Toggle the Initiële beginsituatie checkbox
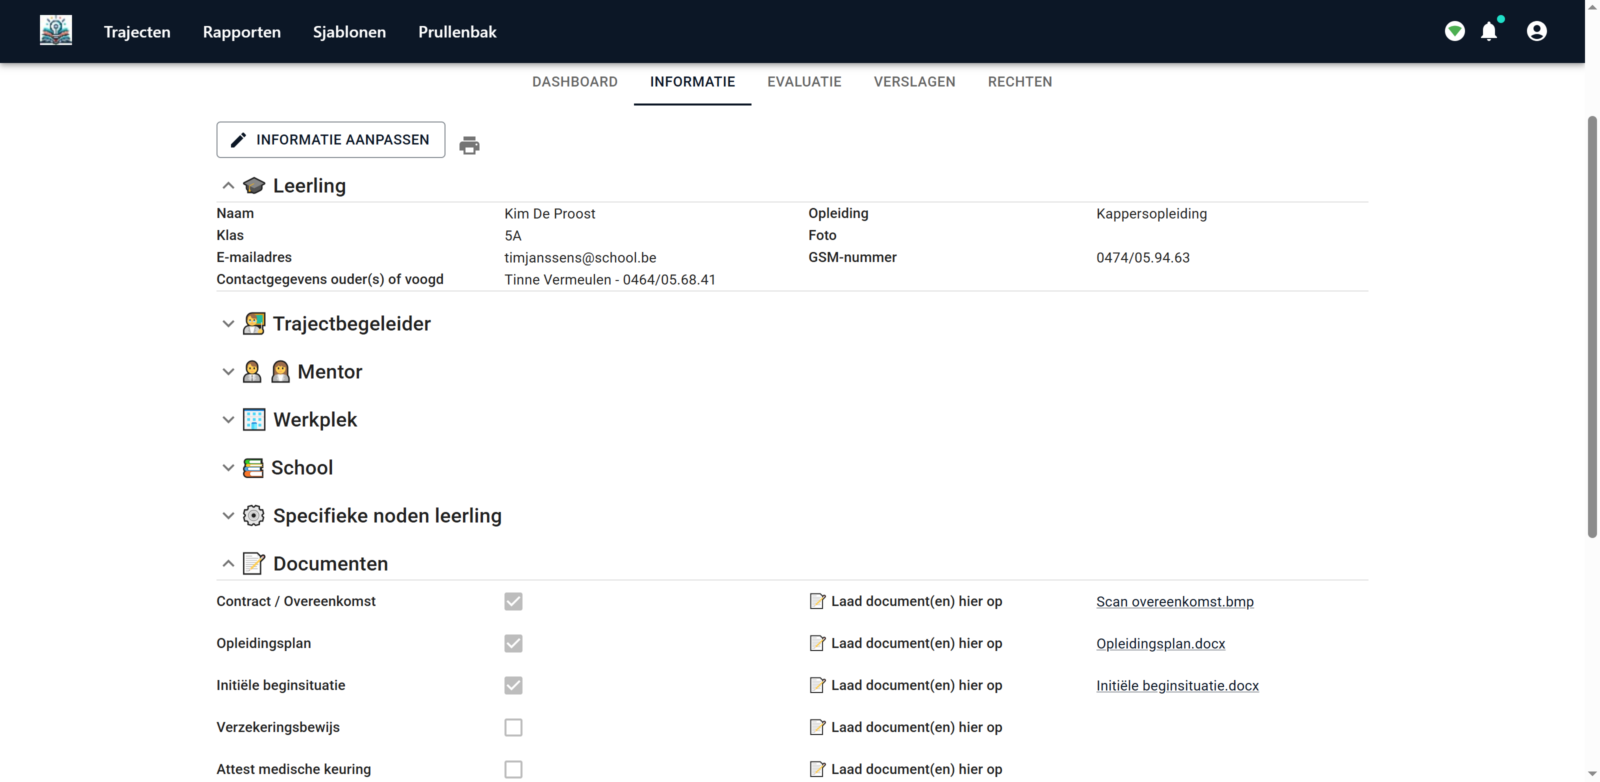 tap(513, 685)
